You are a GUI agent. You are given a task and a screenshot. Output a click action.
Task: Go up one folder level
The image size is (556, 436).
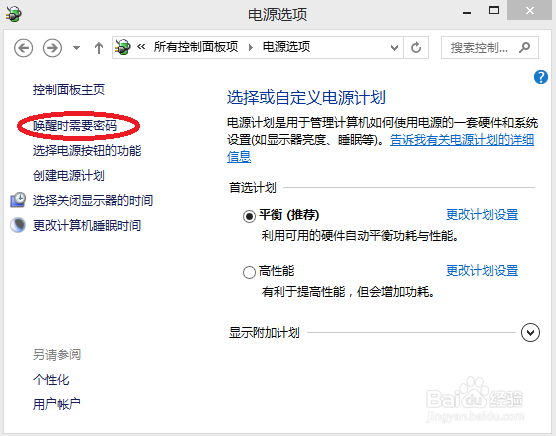coord(99,48)
